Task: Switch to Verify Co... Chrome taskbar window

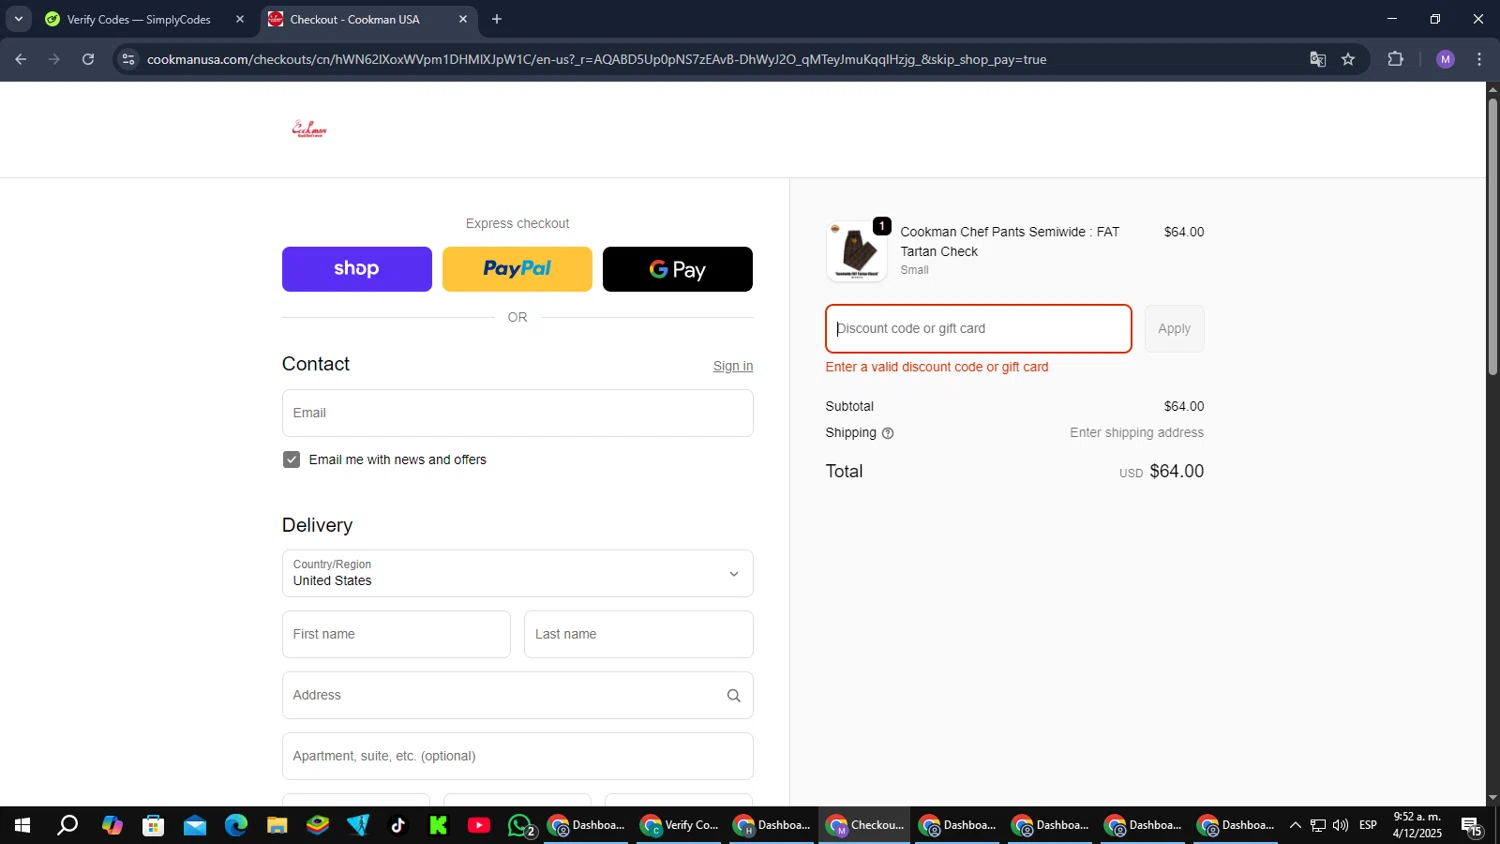Action: pos(680,826)
